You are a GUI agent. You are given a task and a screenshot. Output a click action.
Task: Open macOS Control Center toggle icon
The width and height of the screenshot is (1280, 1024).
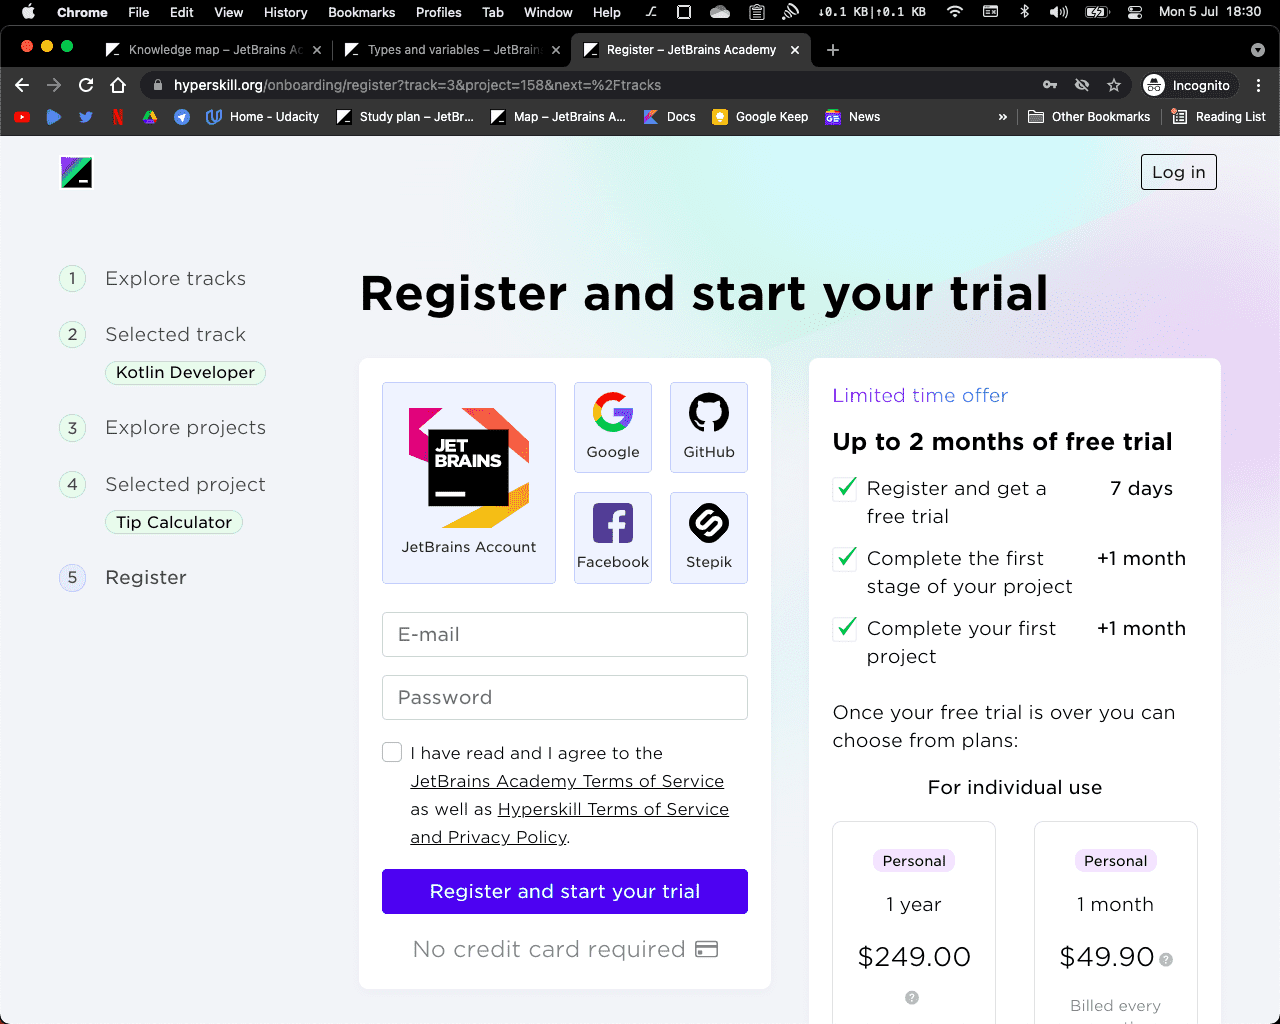pyautogui.click(x=1134, y=12)
